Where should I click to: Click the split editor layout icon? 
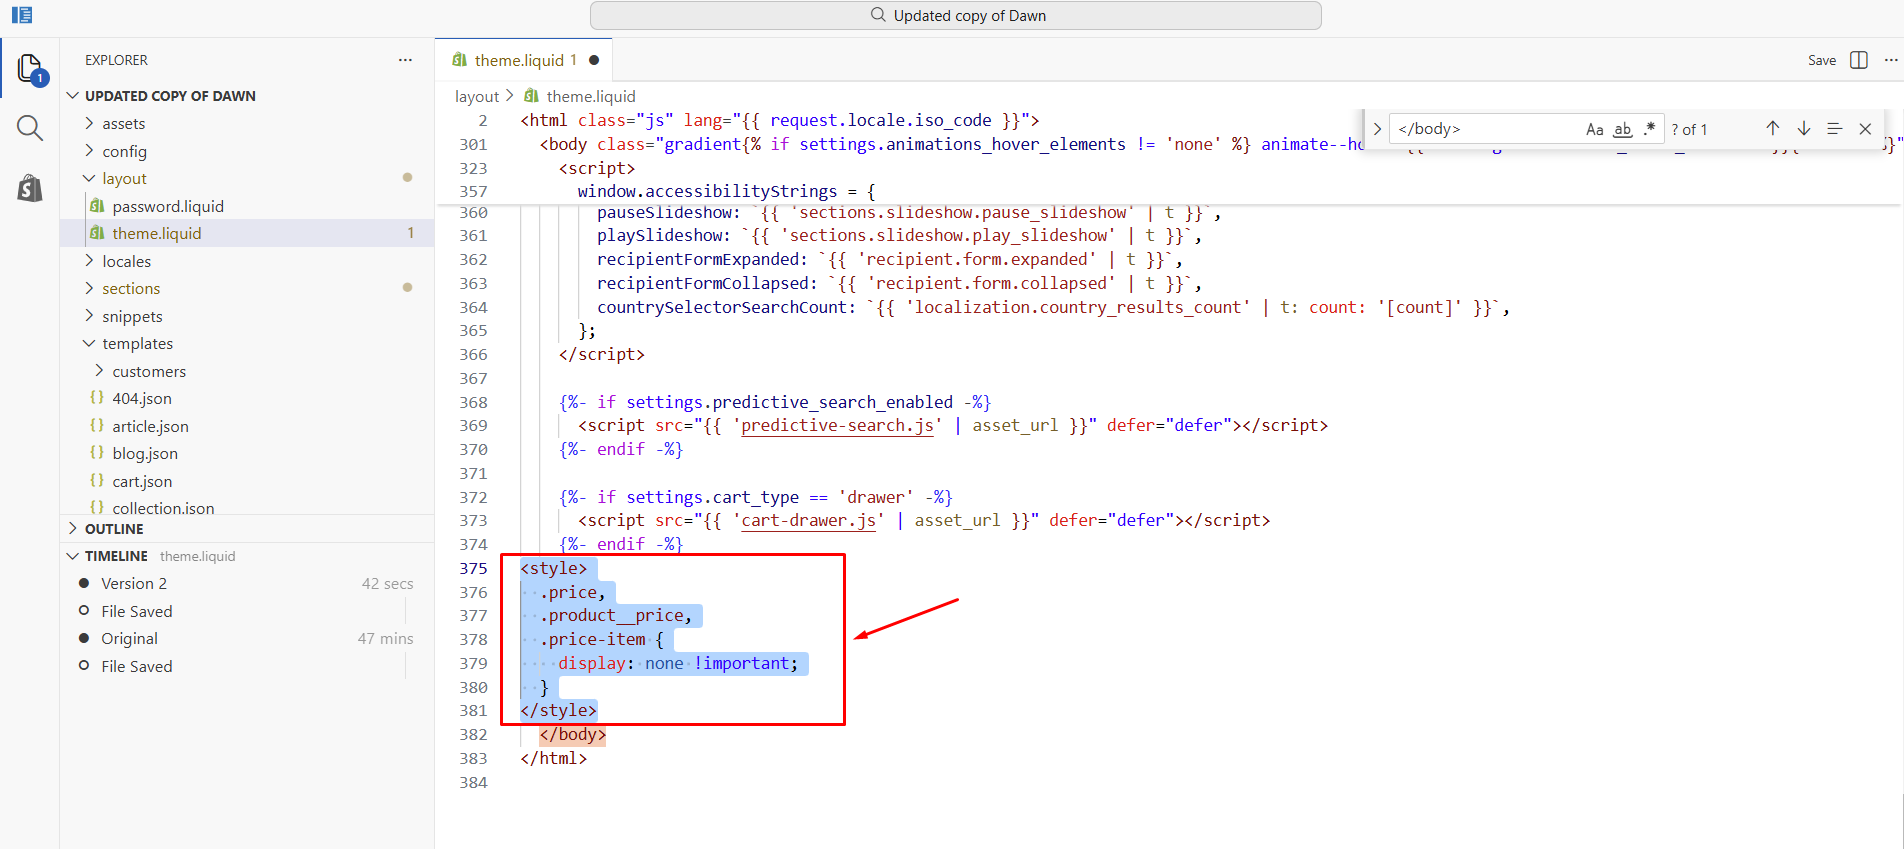click(x=1859, y=60)
